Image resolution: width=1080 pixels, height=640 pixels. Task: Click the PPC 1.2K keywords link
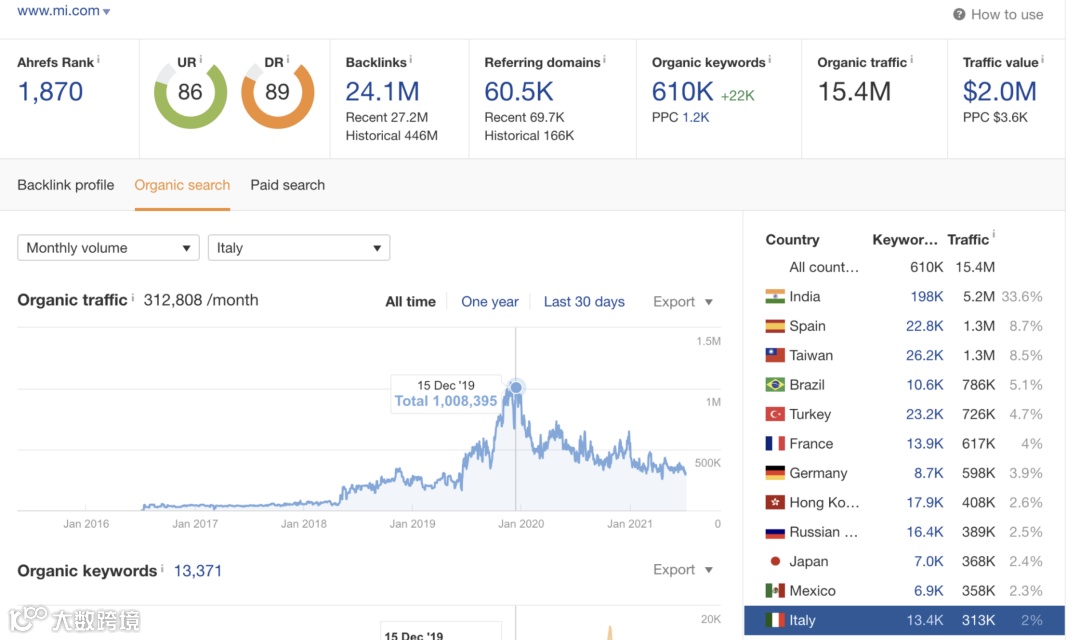point(696,117)
